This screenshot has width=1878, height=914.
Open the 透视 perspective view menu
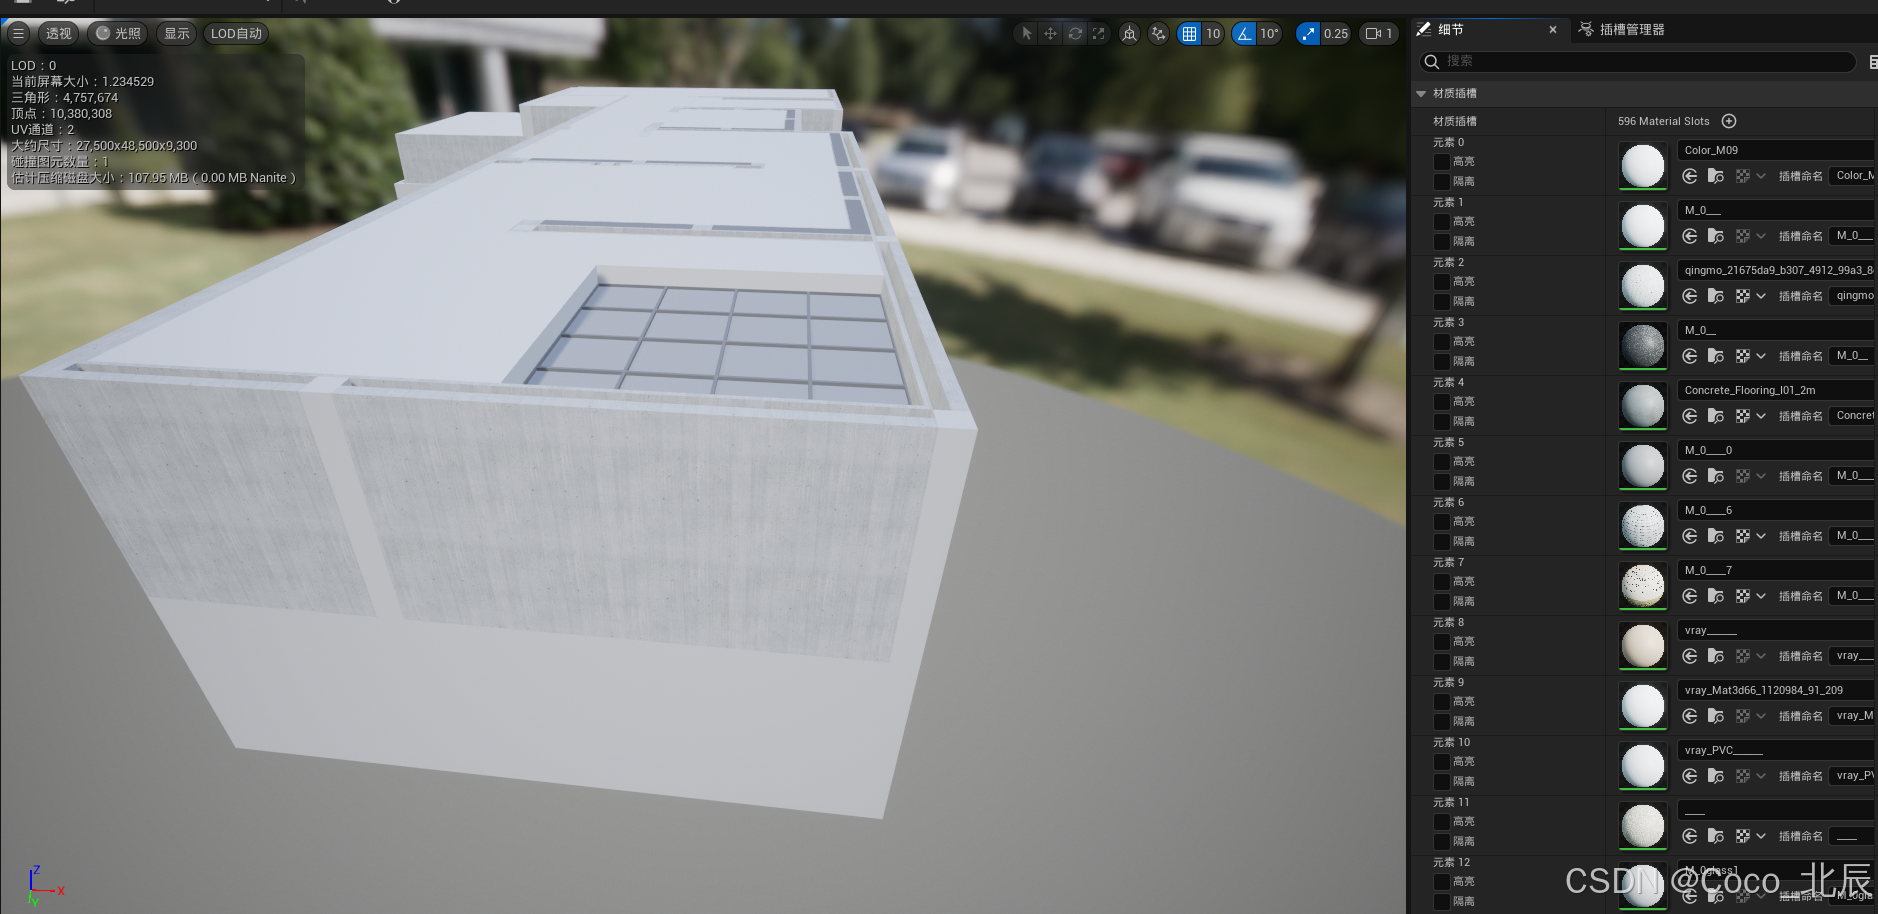[59, 33]
